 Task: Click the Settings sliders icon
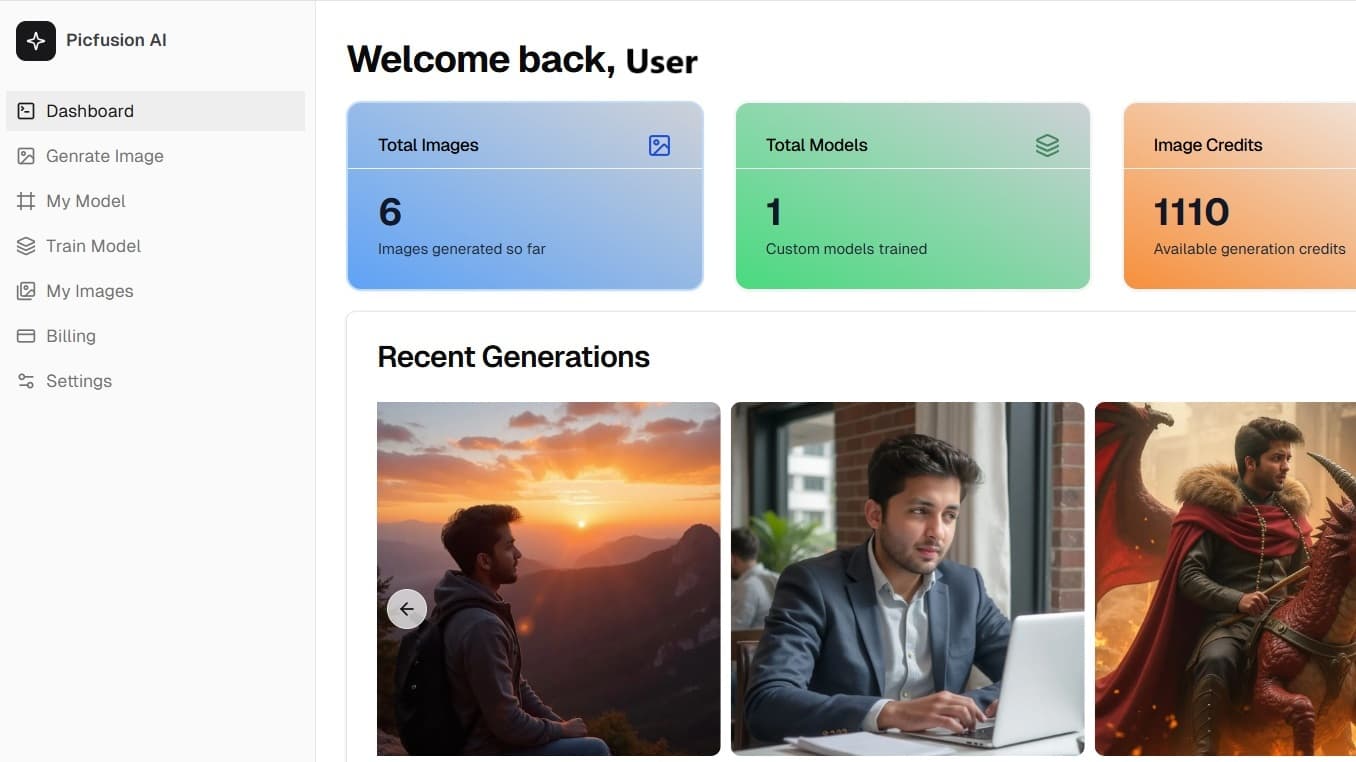[26, 381]
